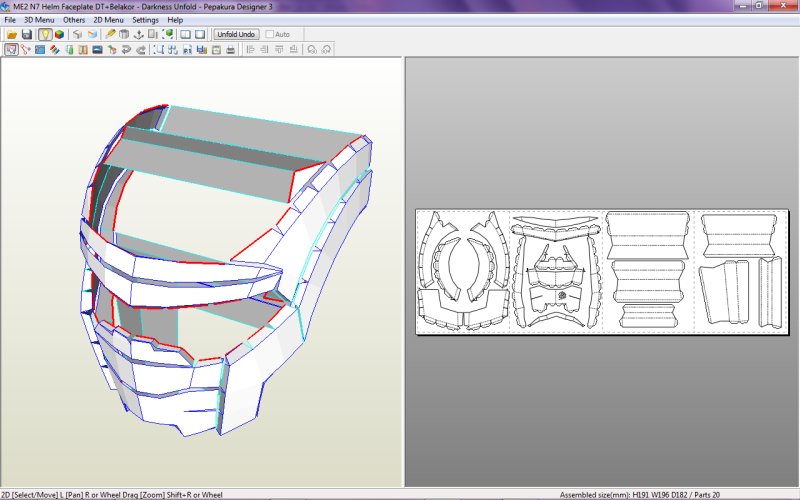Select the Select/Move parts tool

tap(11, 49)
